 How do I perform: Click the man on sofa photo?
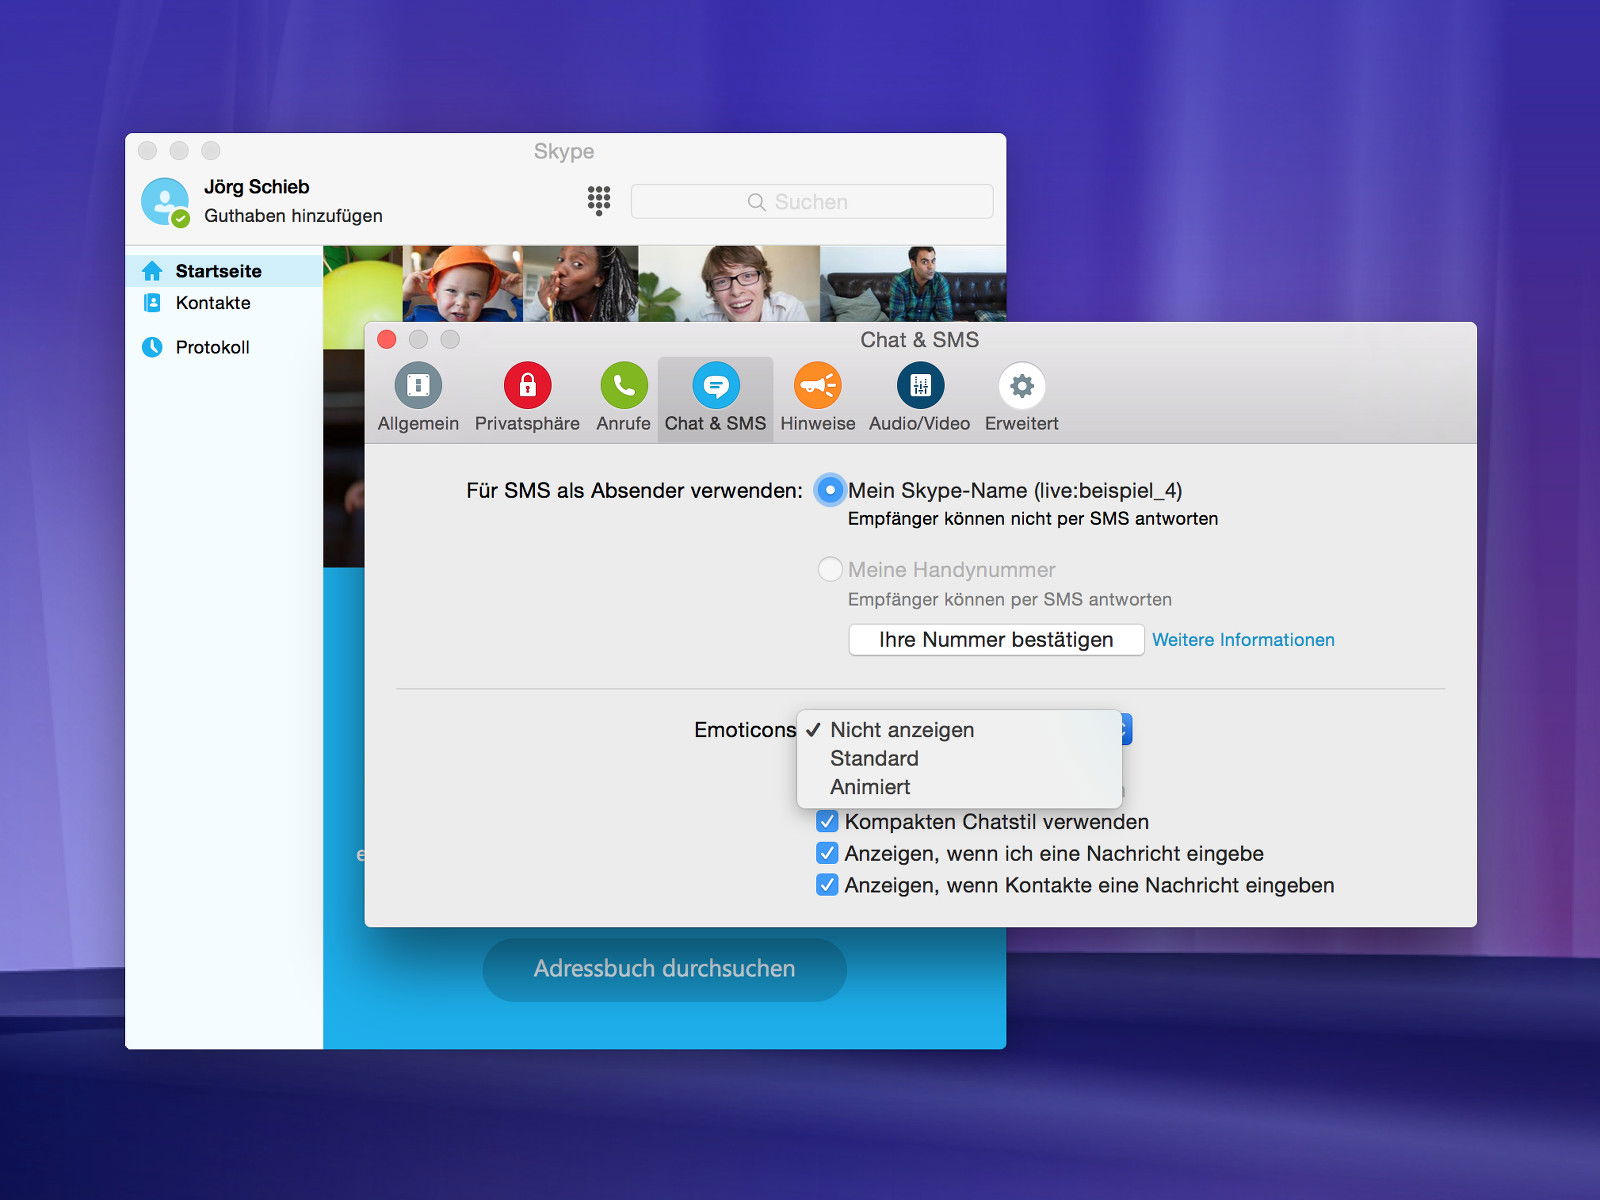coord(913,284)
